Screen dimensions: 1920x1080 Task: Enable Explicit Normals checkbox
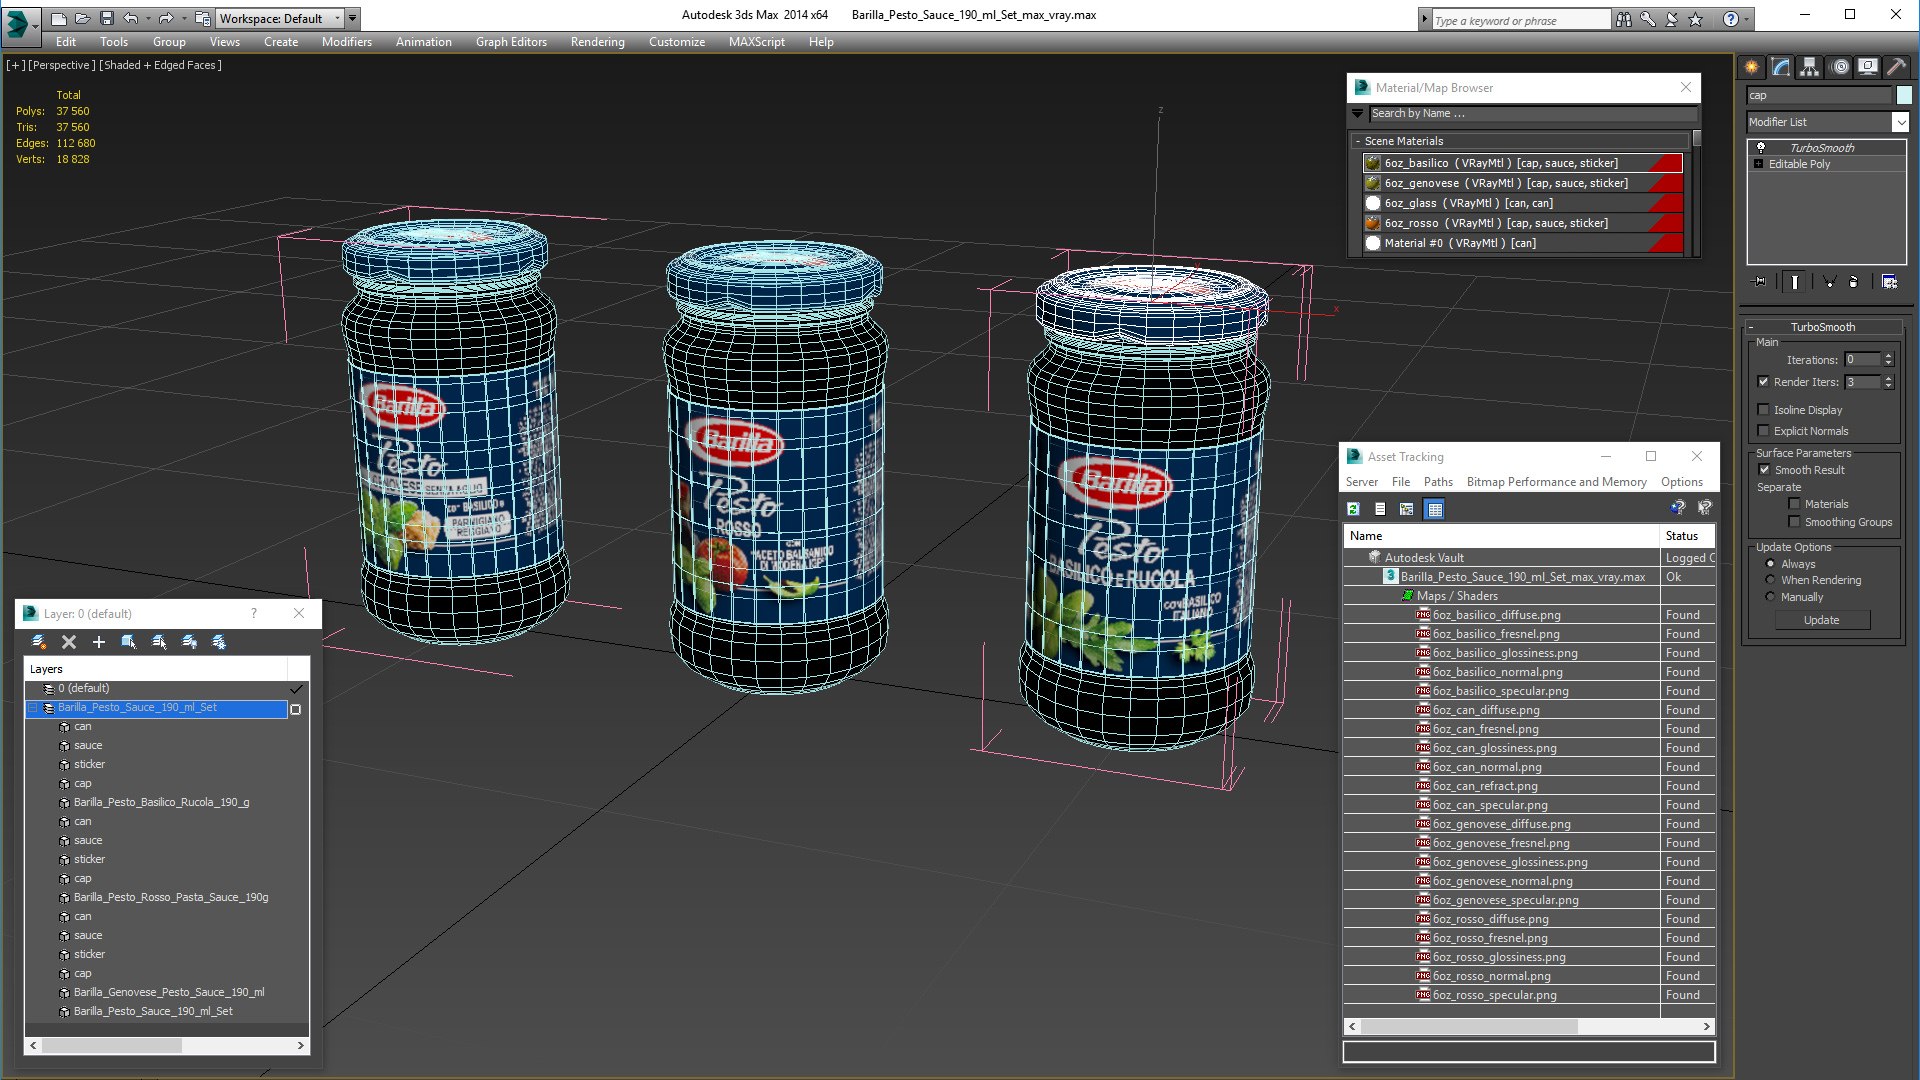(x=1764, y=431)
